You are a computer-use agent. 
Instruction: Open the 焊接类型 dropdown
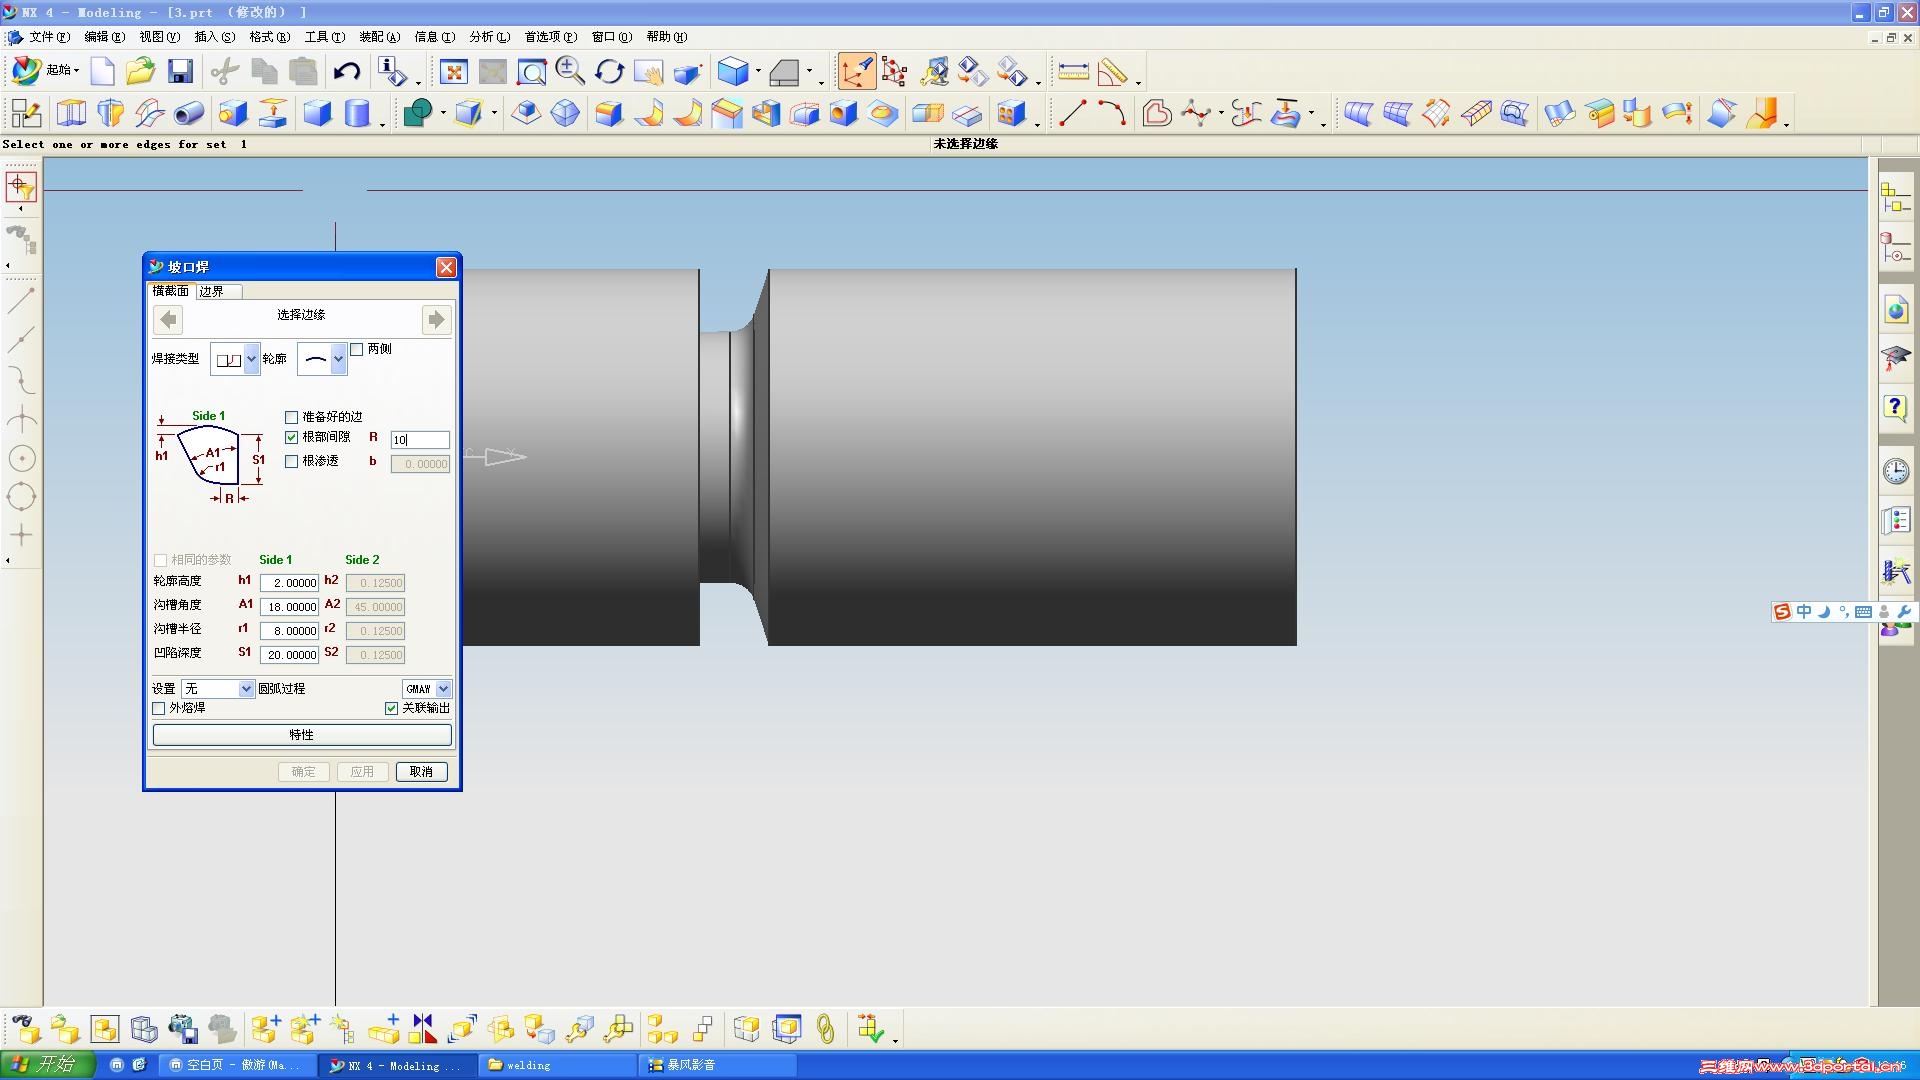click(251, 359)
